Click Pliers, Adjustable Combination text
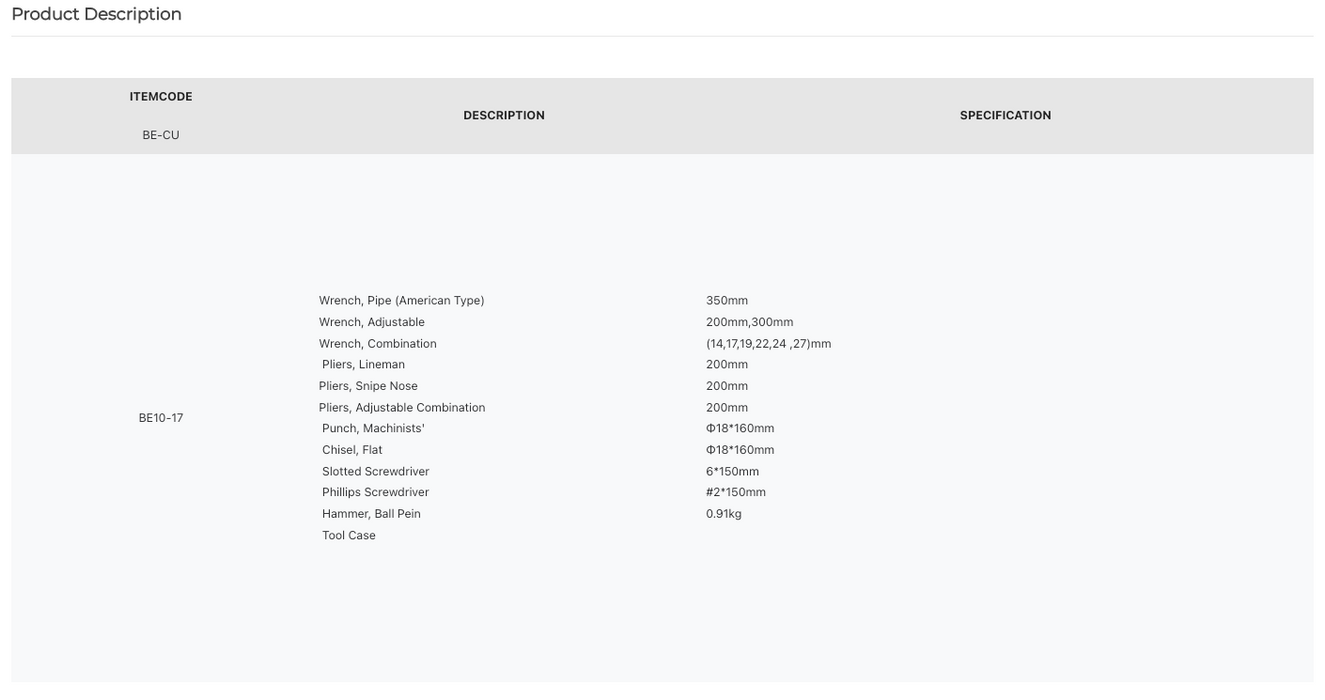This screenshot has width=1325, height=700. click(402, 408)
